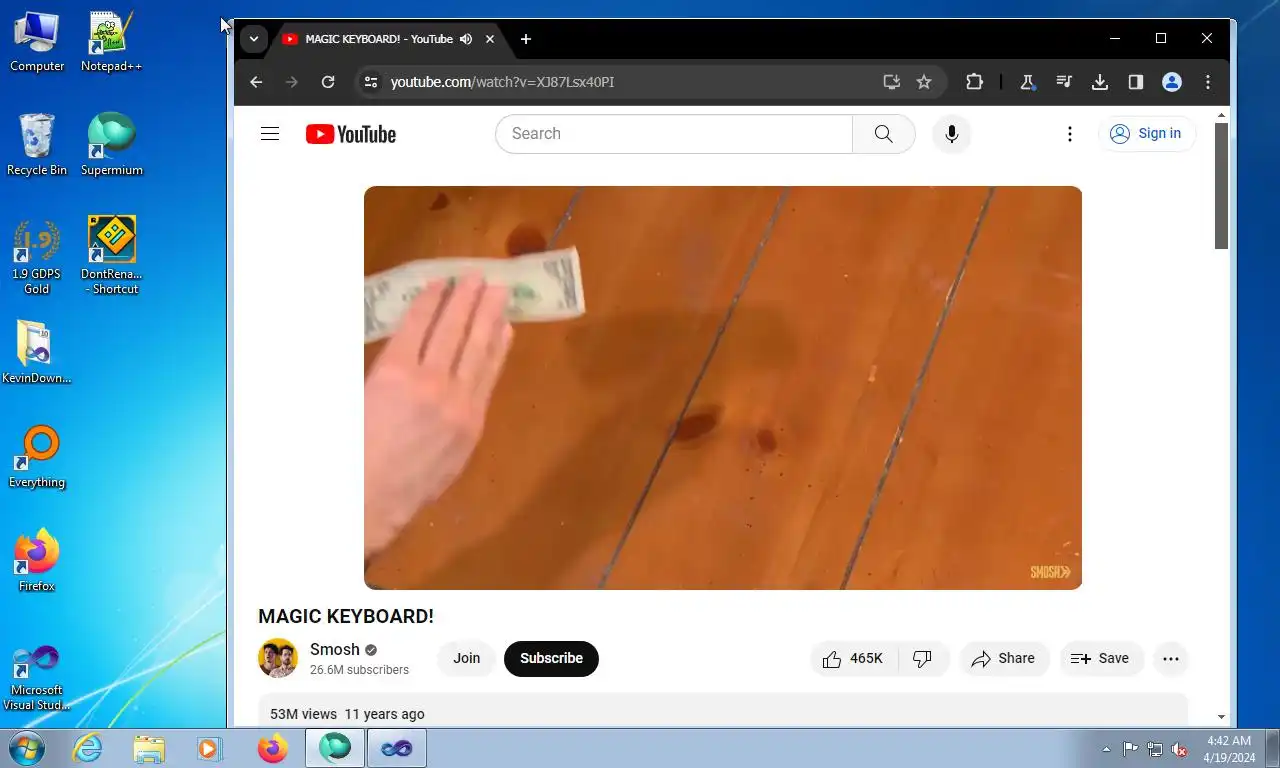1280x768 pixels.
Task: Switch to Visual Studio taskbar button
Action: (397, 748)
